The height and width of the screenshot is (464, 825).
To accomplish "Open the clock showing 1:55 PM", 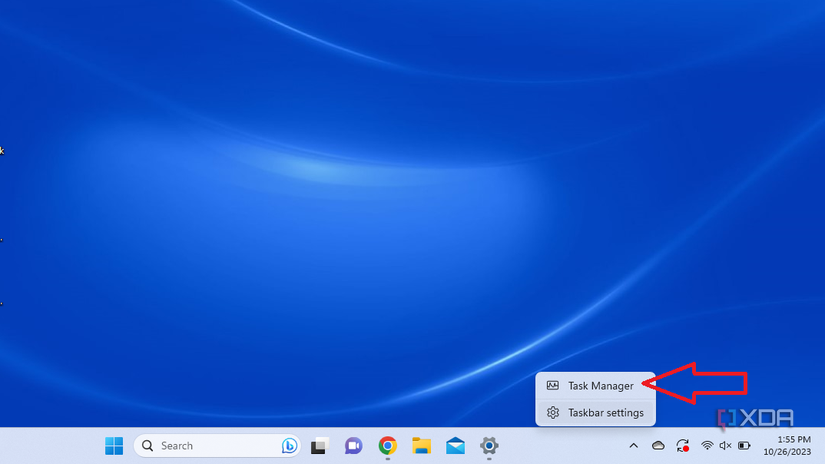I will pos(794,439).
